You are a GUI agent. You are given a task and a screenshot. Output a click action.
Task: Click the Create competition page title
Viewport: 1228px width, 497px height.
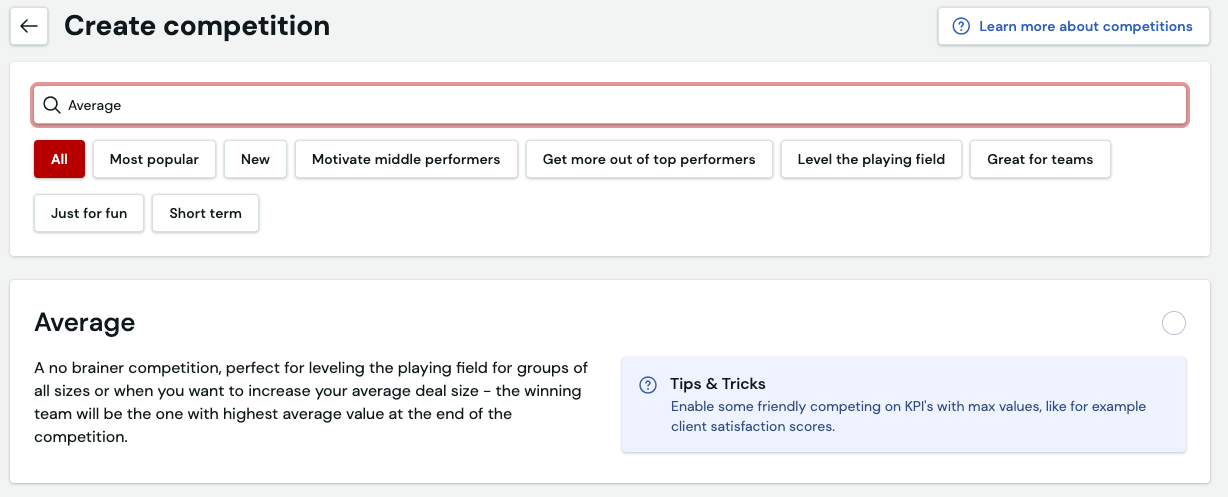coord(197,26)
